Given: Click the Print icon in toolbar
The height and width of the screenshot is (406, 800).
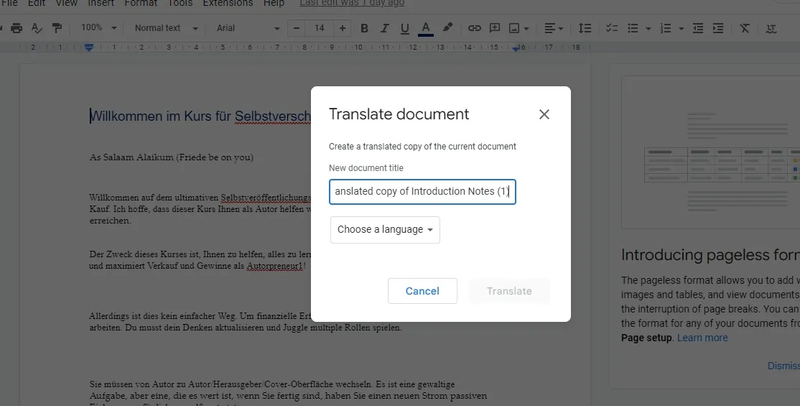Looking at the screenshot, I should (x=17, y=28).
